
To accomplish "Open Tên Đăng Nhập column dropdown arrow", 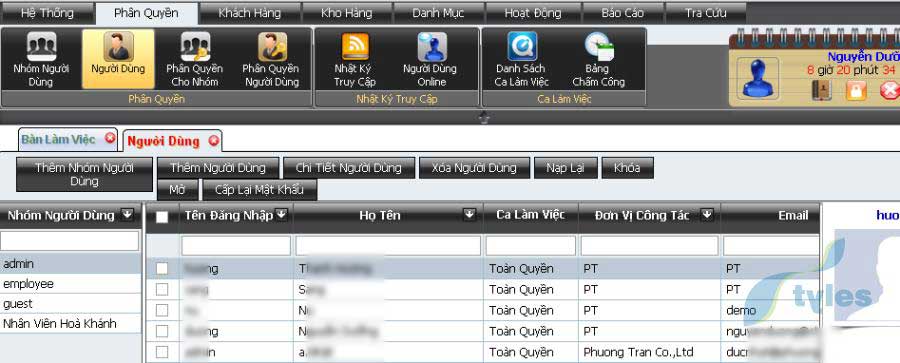I will (x=281, y=214).
